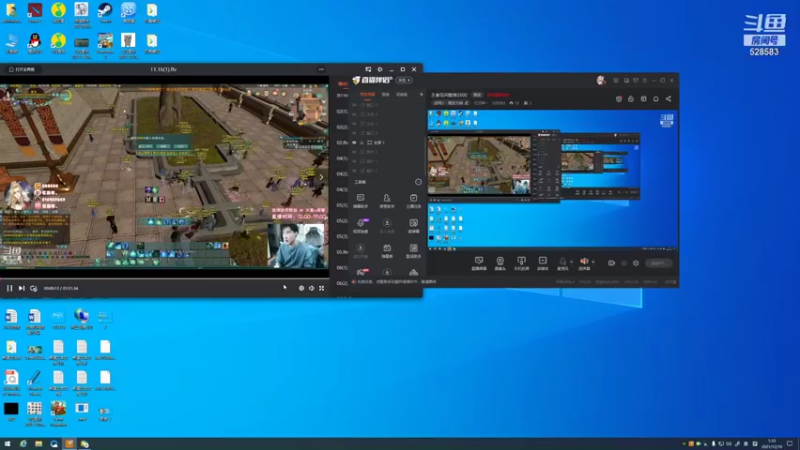
Task: Expand the speaker options arrow
Action: coord(593,262)
